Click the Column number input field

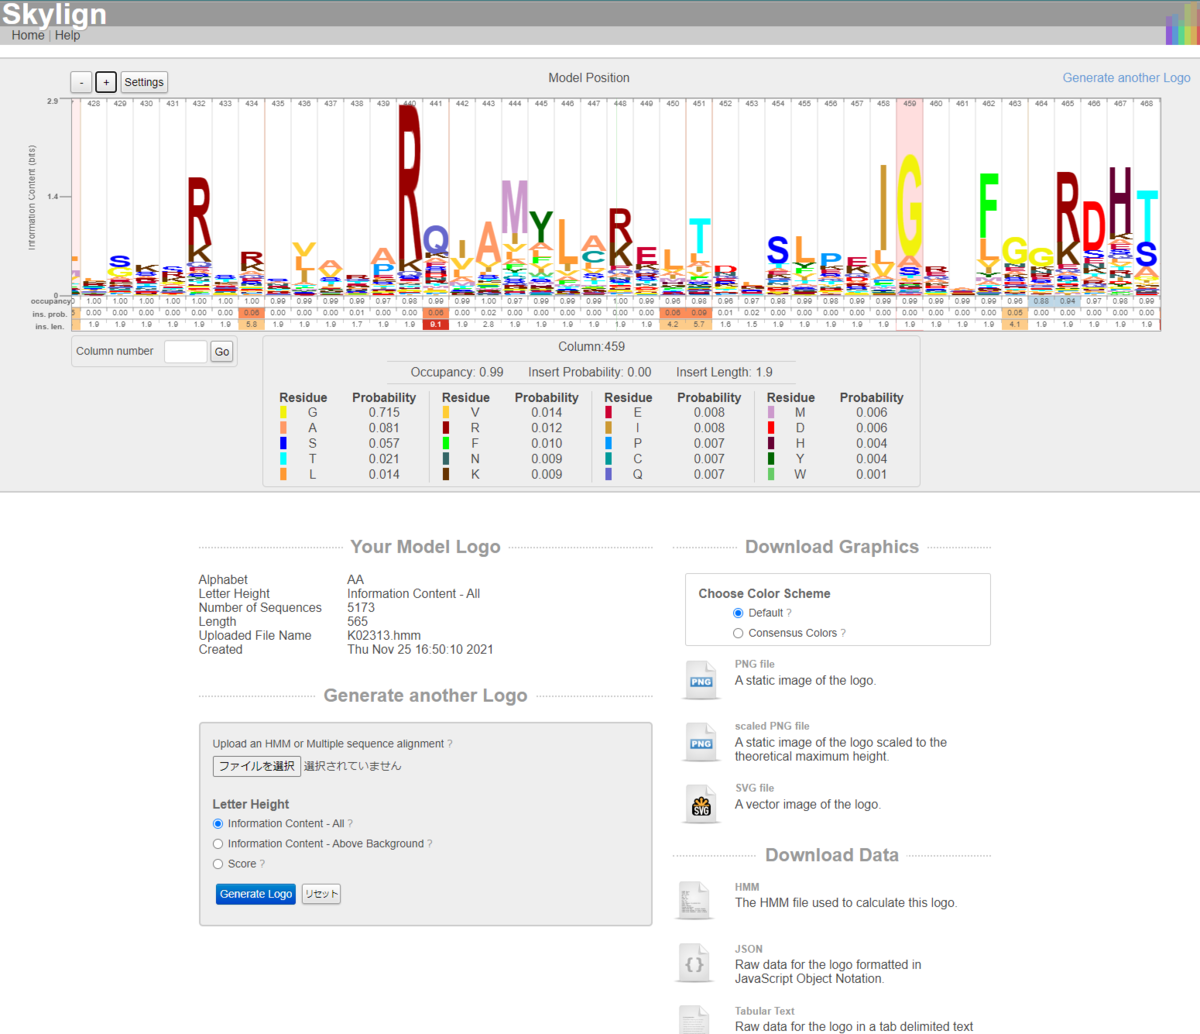[185, 351]
